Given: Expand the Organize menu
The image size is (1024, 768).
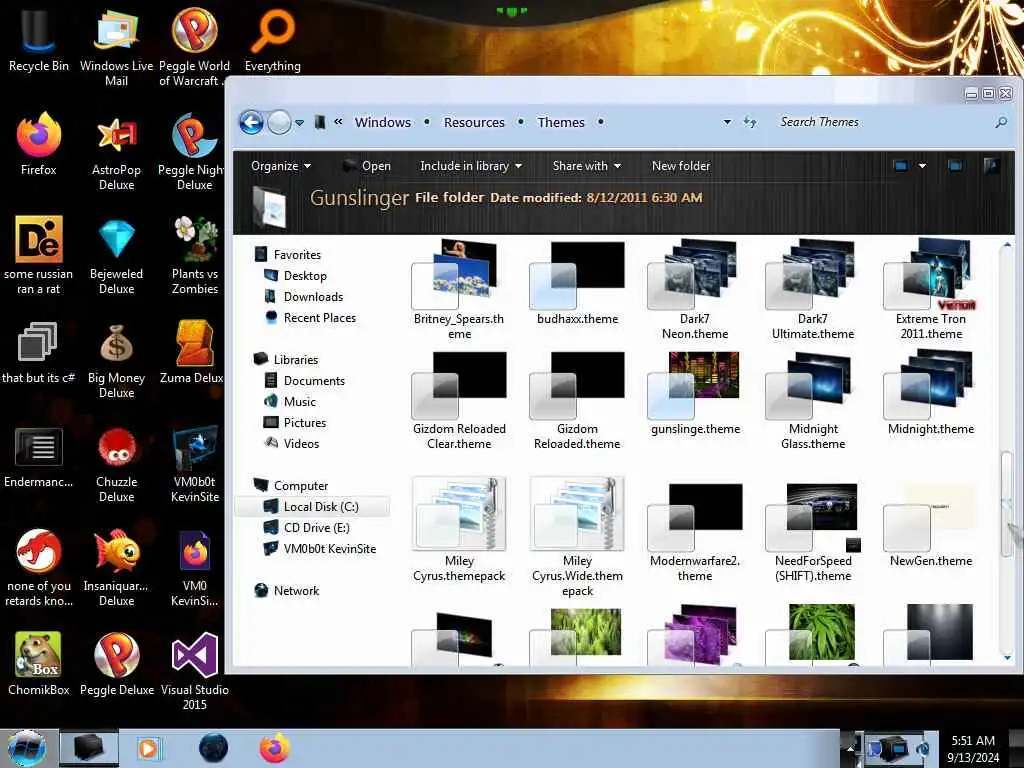Looking at the screenshot, I should pos(281,166).
